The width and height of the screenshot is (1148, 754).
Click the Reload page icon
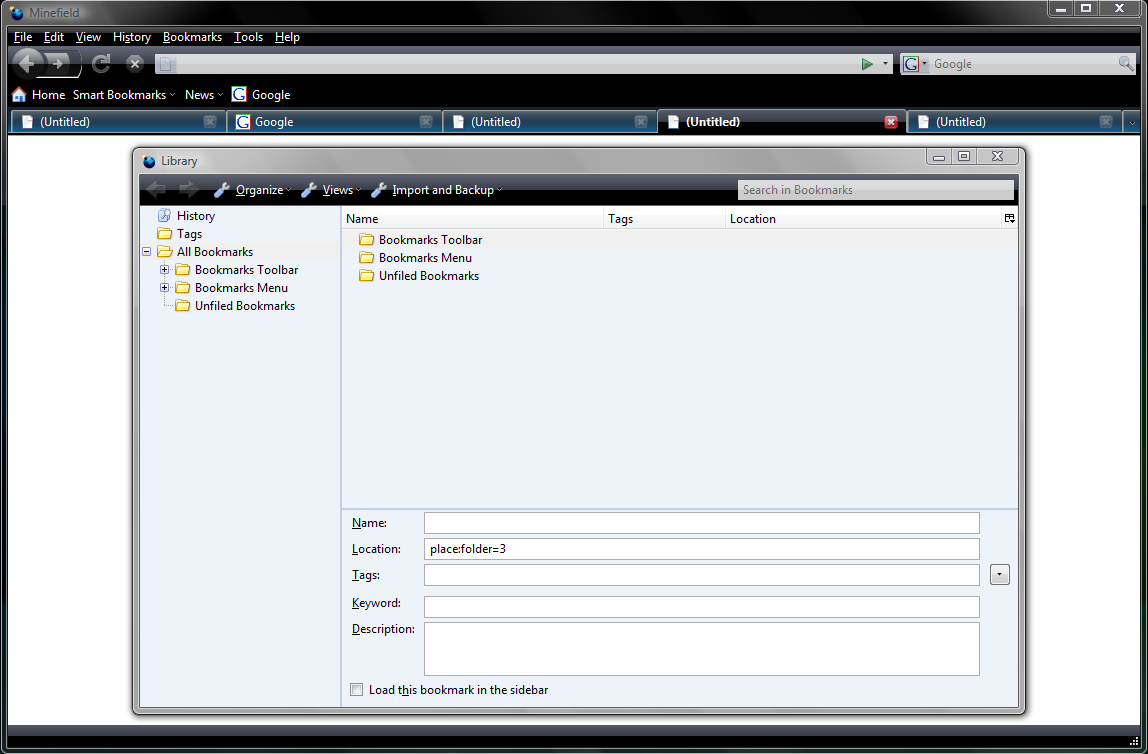(x=100, y=63)
